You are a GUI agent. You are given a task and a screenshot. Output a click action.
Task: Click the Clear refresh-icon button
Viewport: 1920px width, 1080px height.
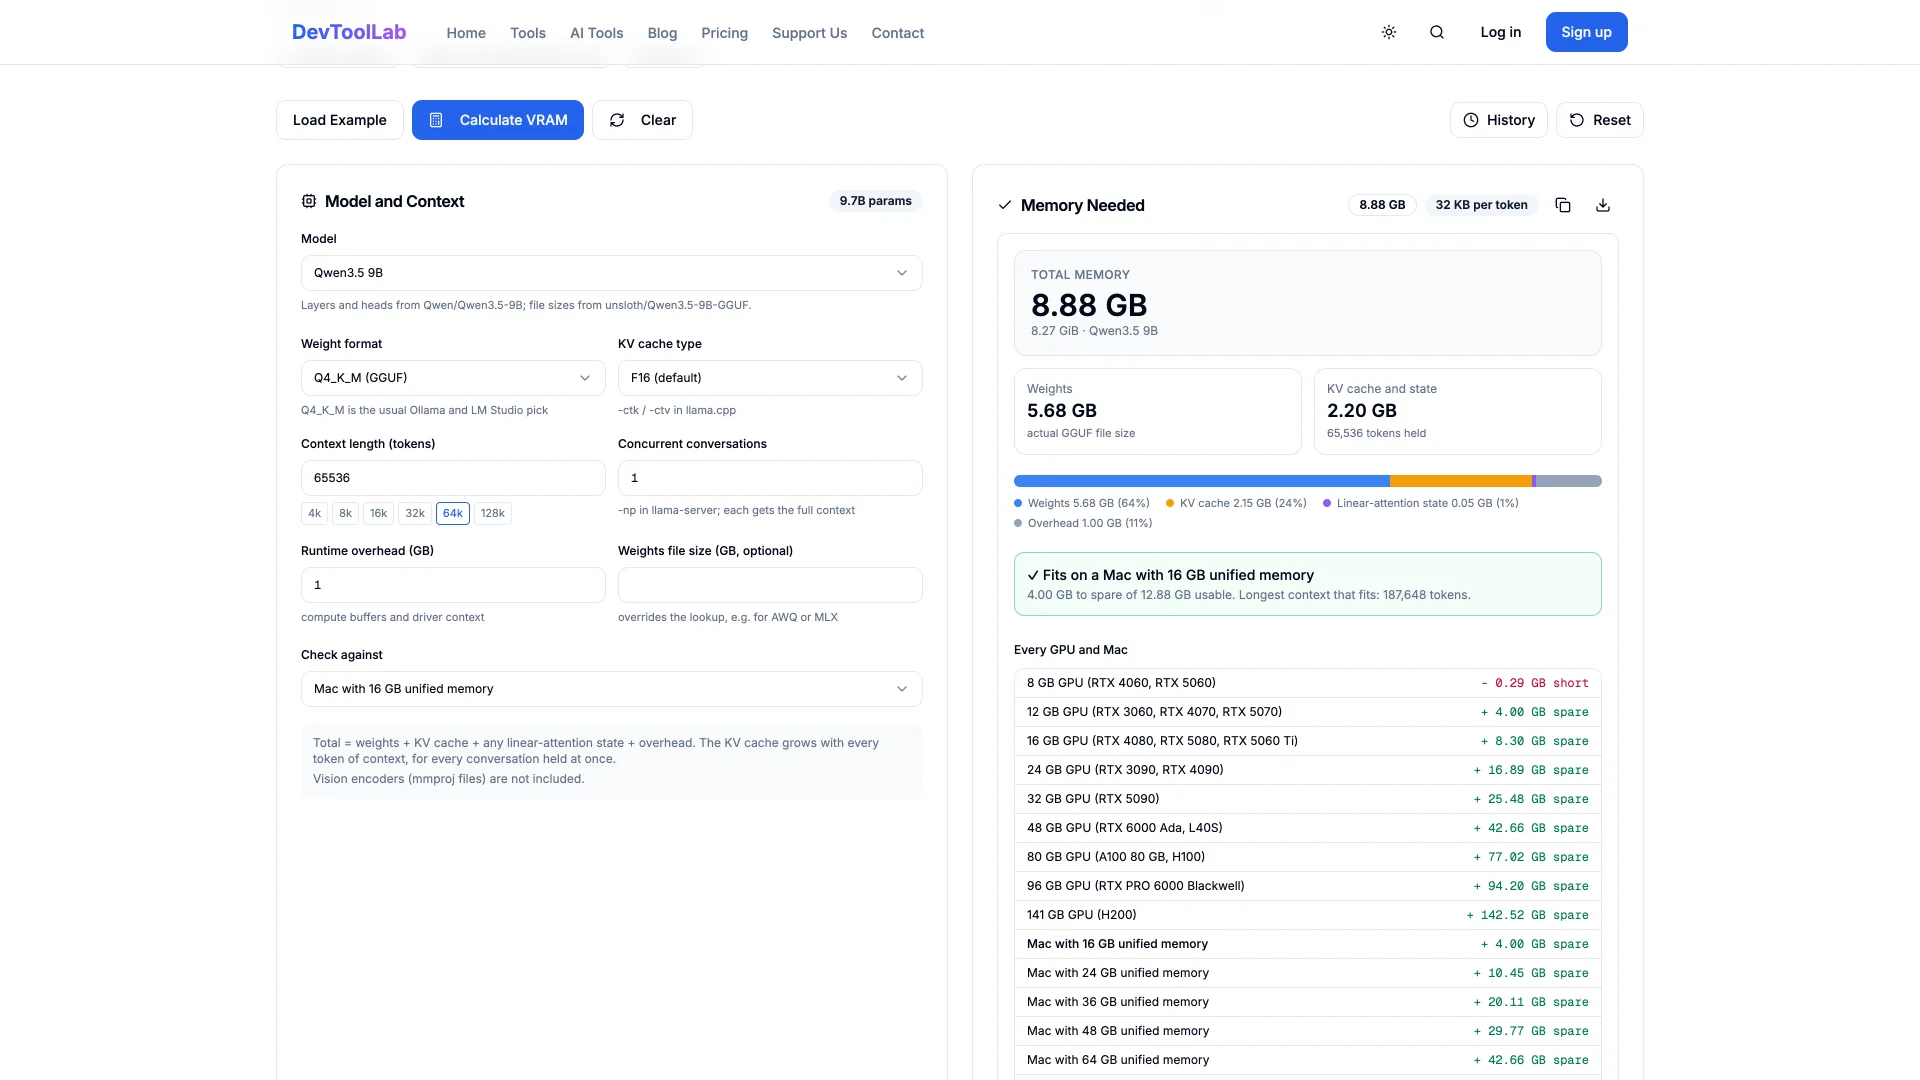[642, 120]
